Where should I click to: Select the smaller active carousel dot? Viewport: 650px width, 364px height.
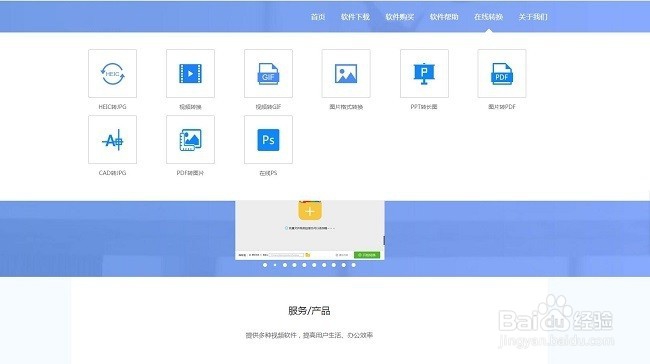275,265
